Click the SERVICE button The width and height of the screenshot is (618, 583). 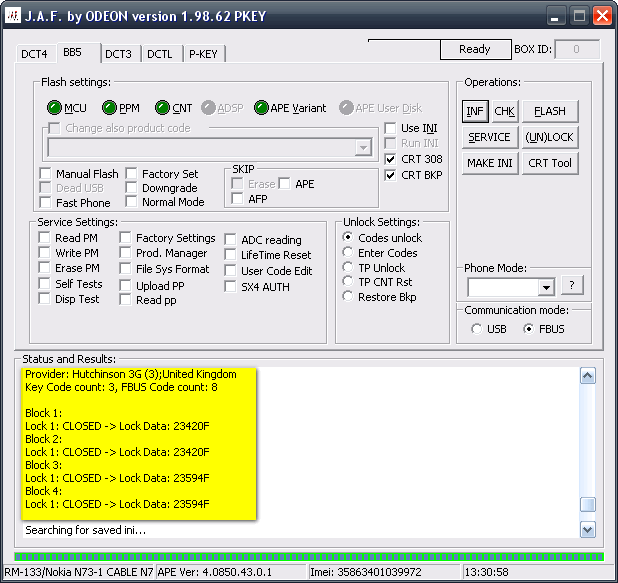(x=490, y=137)
